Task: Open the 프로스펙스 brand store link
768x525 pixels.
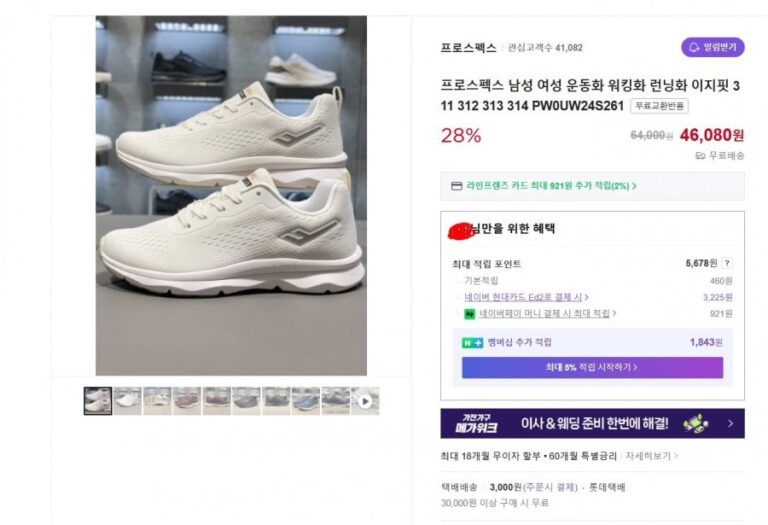Action: pyautogui.click(x=468, y=48)
